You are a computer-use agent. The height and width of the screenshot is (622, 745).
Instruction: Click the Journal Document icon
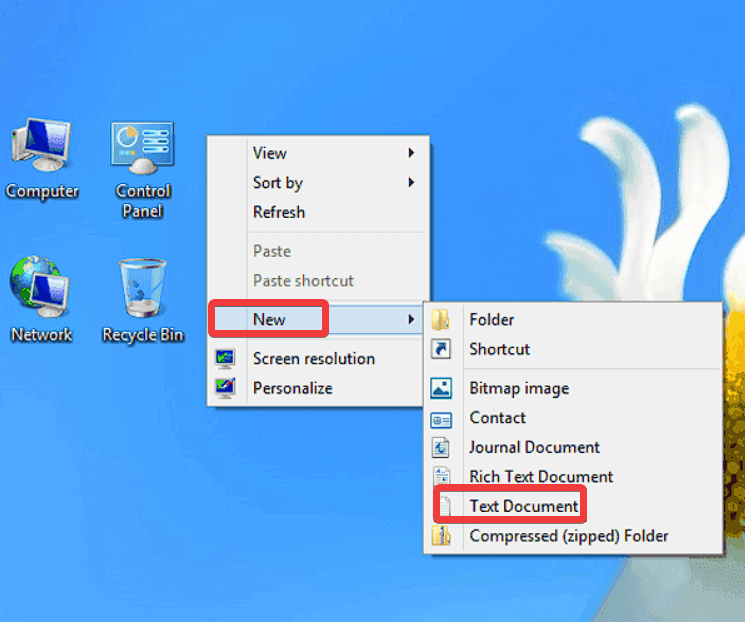tap(441, 447)
